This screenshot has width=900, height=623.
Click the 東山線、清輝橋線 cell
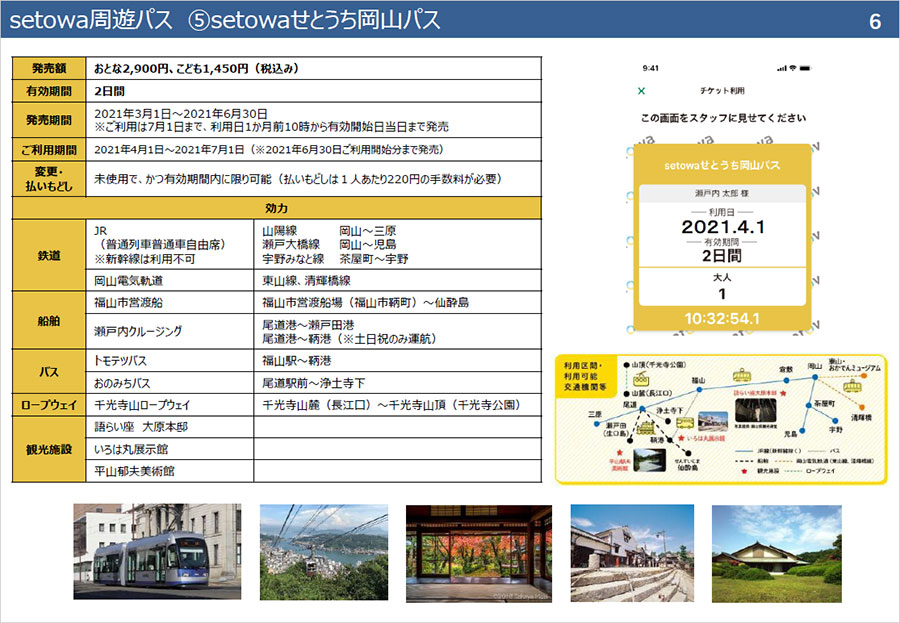pos(397,281)
